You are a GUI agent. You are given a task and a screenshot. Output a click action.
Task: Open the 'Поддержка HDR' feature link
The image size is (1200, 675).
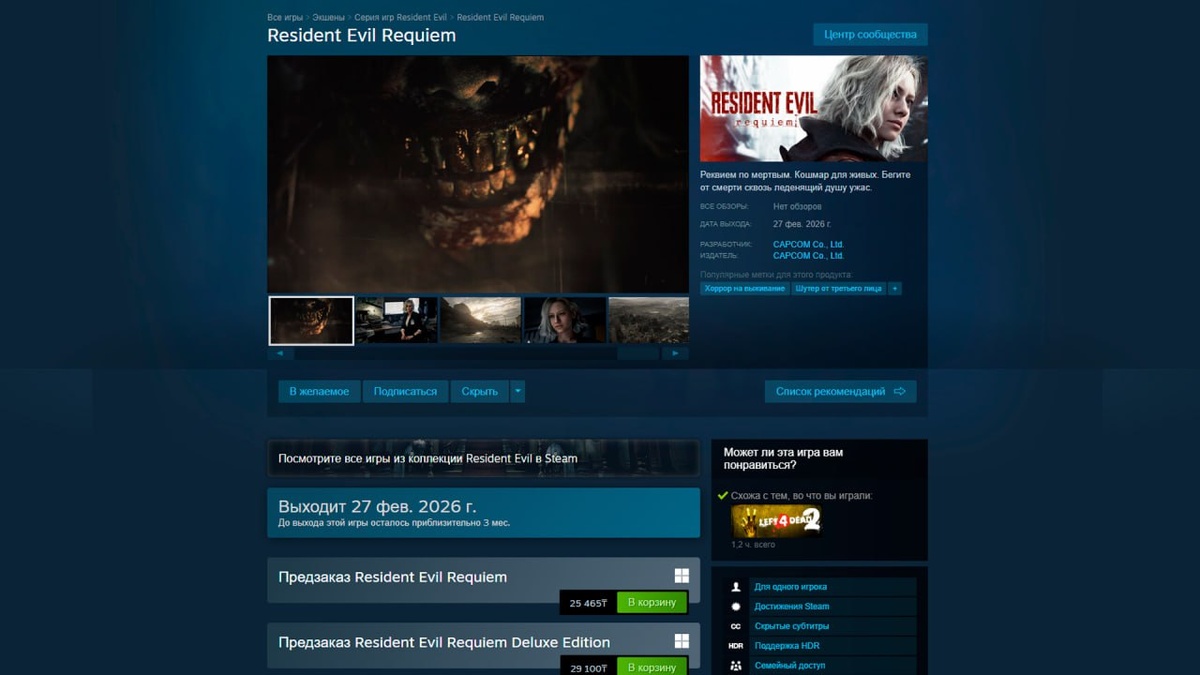[x=786, y=646]
